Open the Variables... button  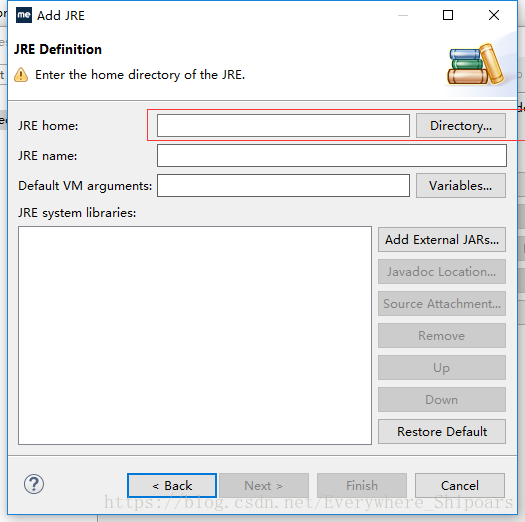point(461,185)
